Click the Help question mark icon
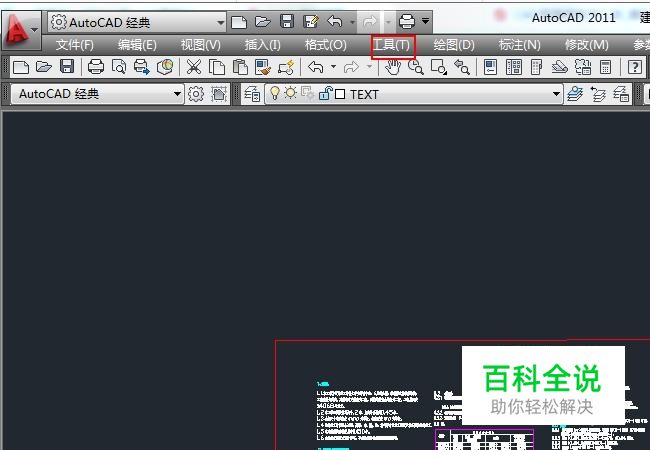The image size is (650, 450). [635, 67]
